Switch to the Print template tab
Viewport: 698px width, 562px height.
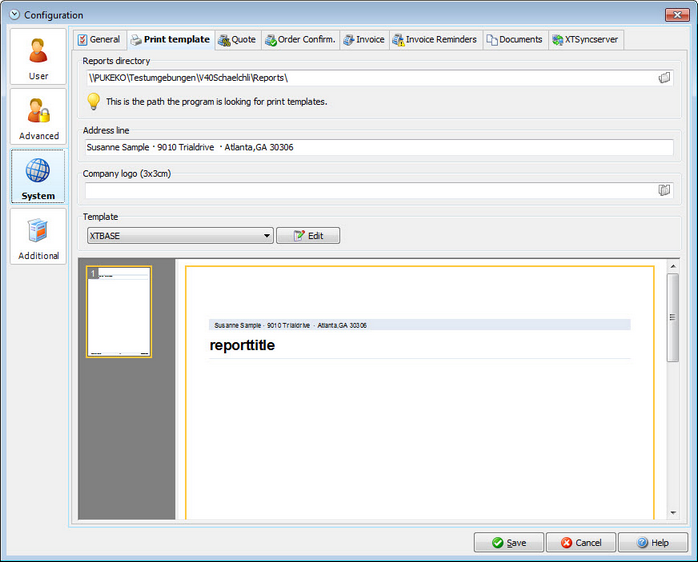(170, 40)
